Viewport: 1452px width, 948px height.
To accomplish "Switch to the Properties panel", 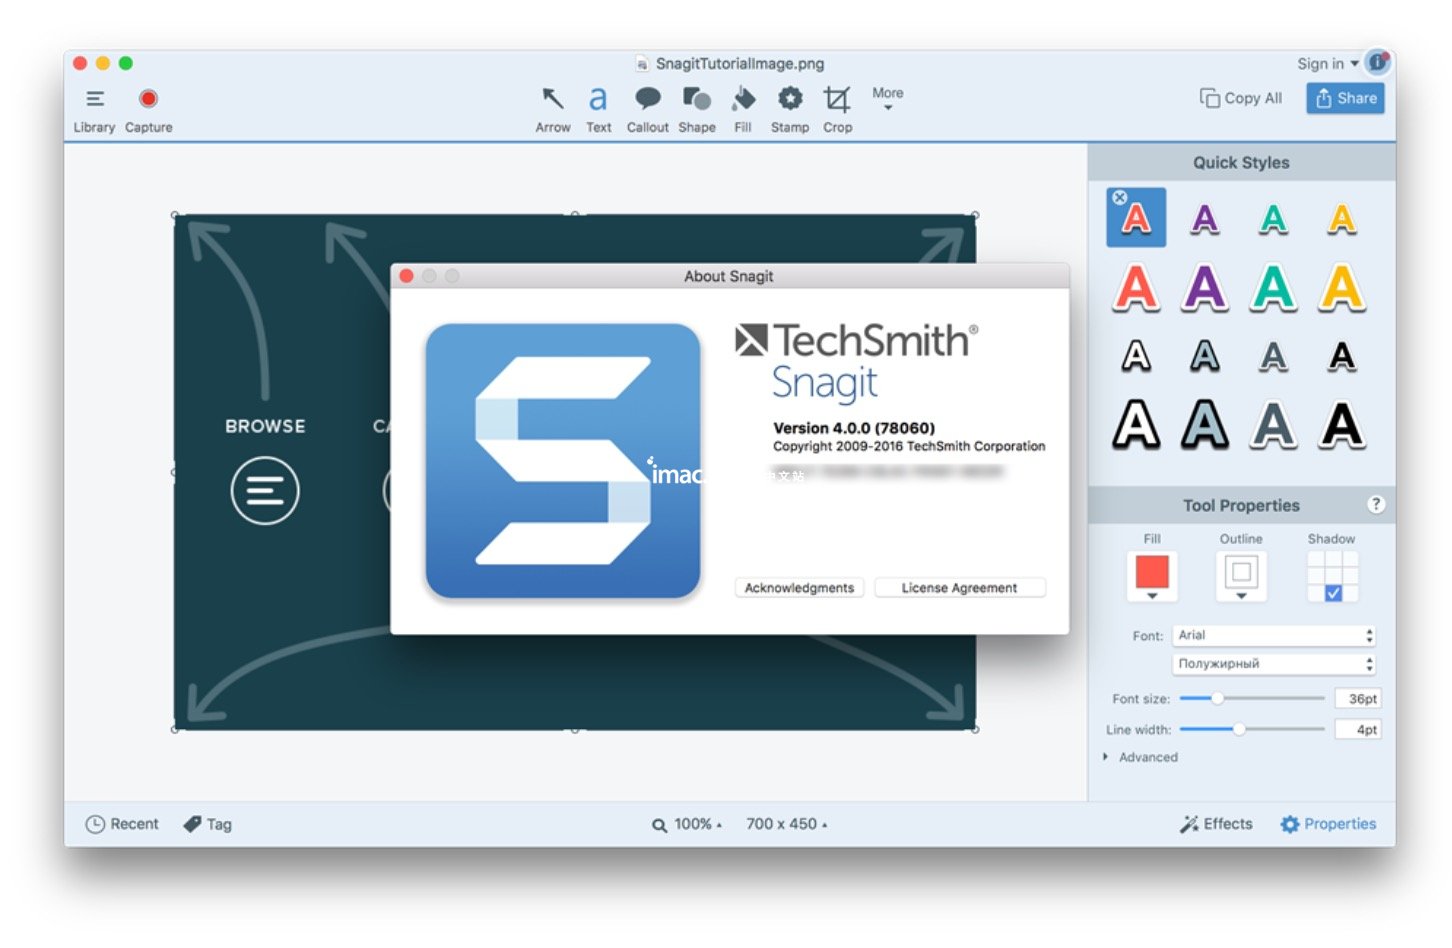I will pos(1328,824).
